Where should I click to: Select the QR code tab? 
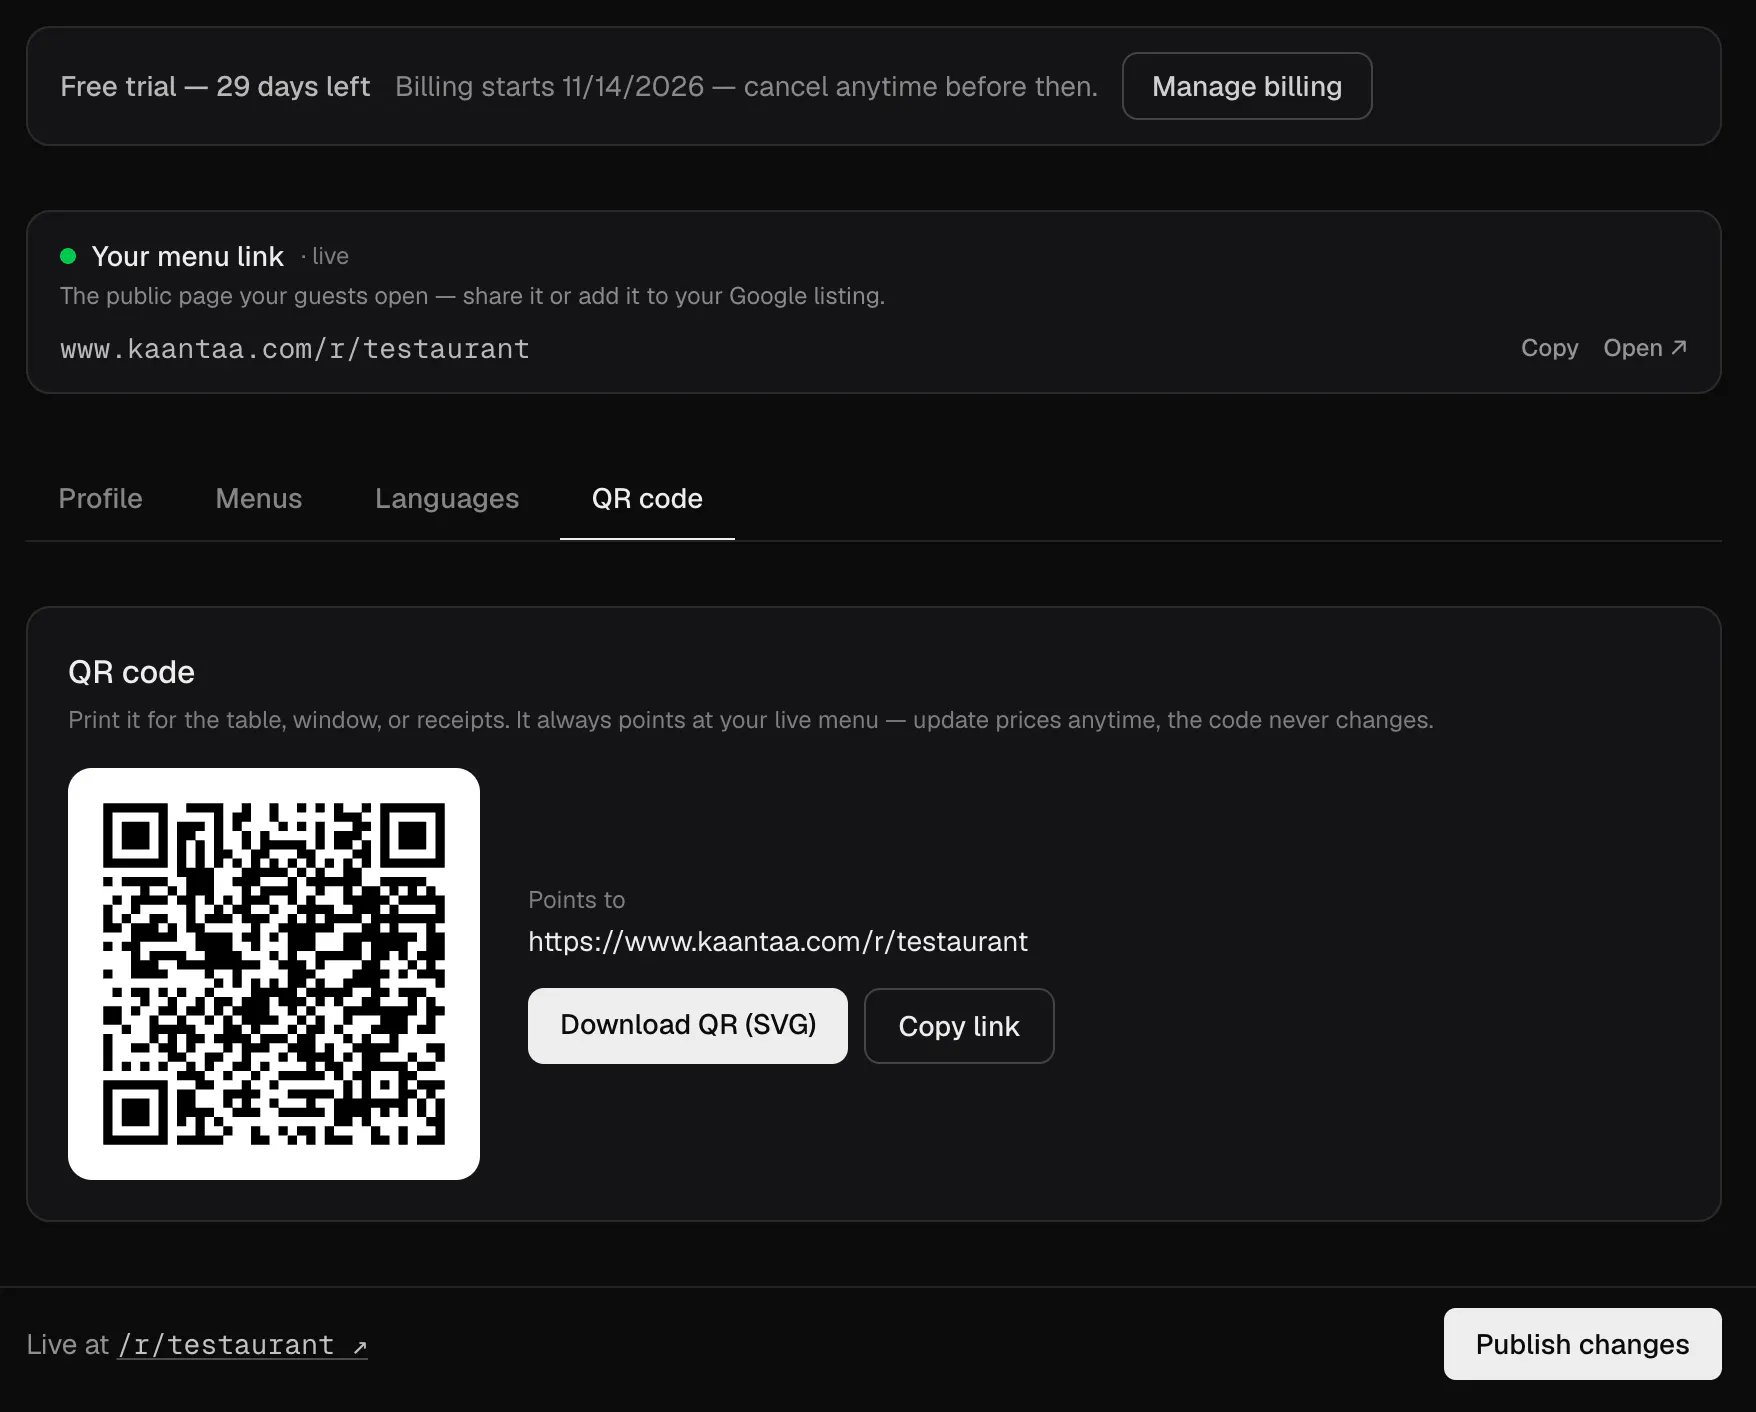647,498
